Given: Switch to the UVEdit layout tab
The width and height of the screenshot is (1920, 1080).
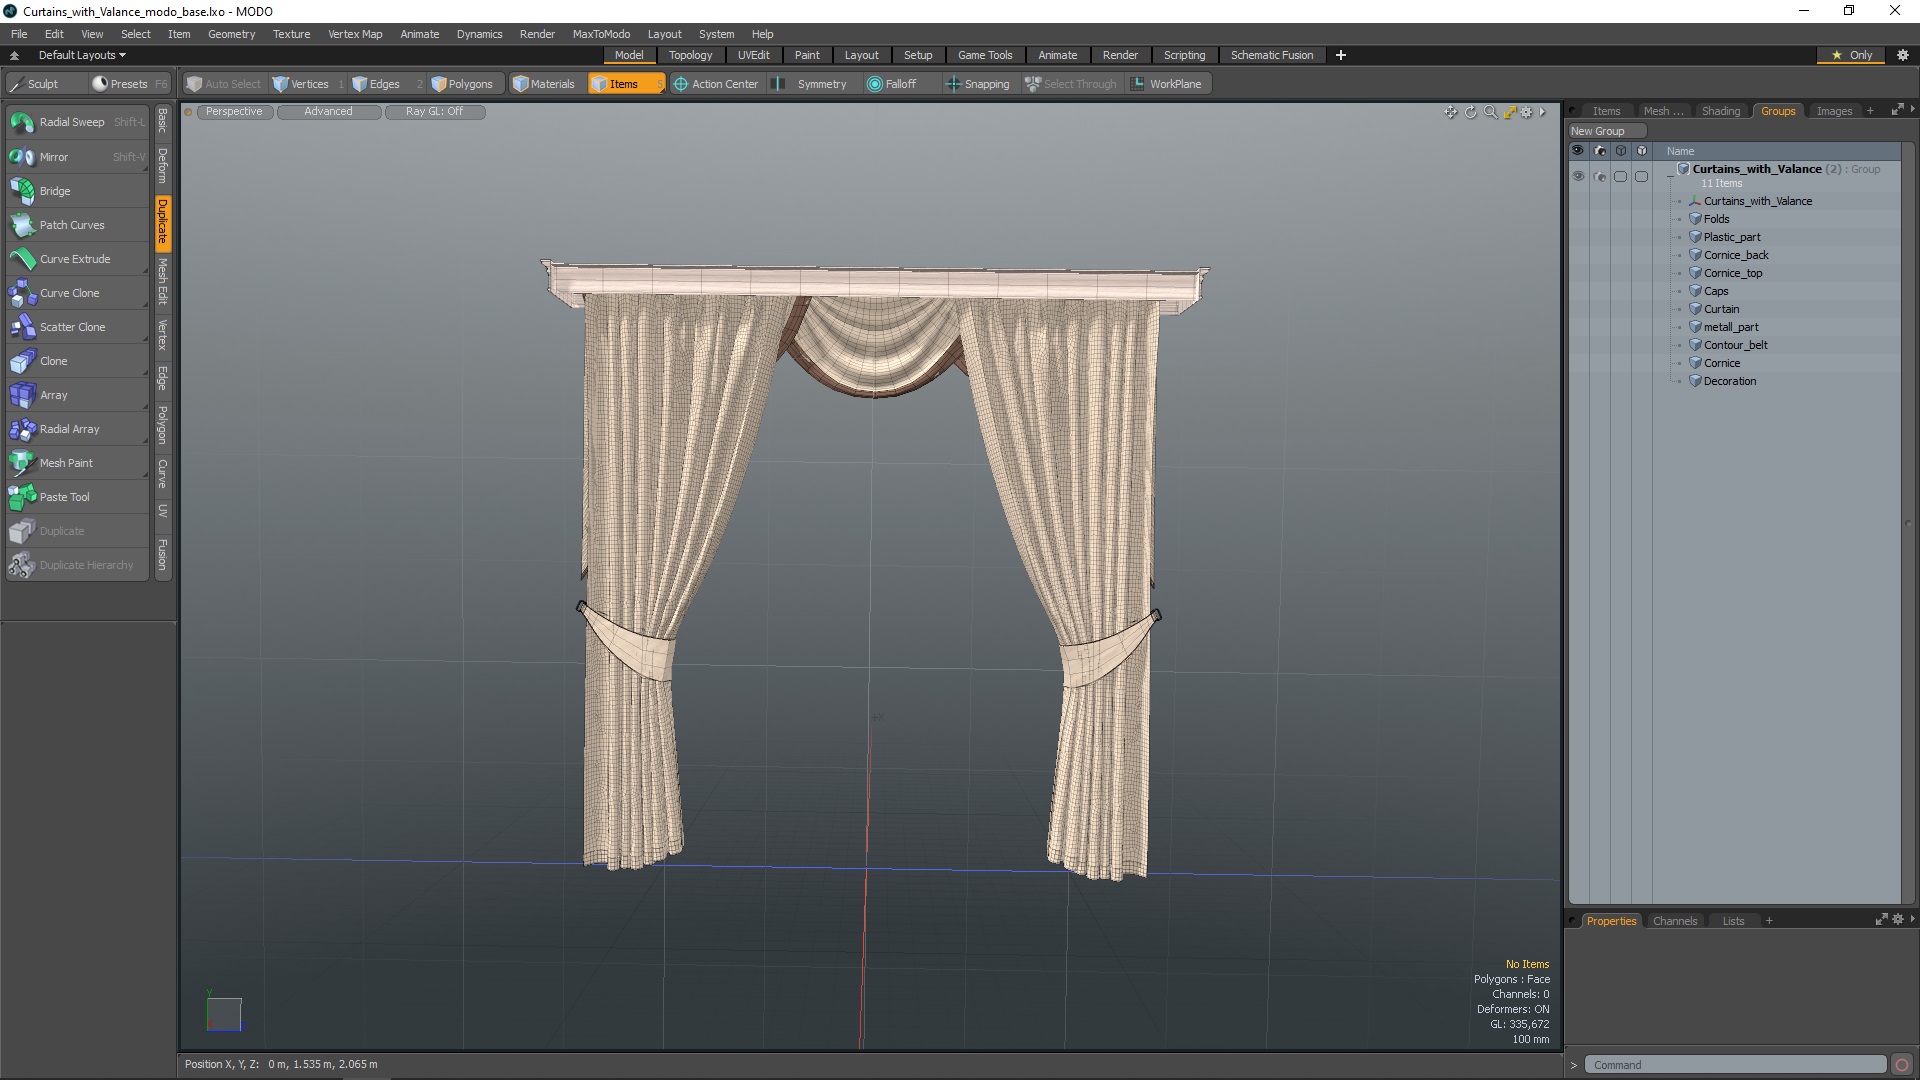Looking at the screenshot, I should 753,55.
